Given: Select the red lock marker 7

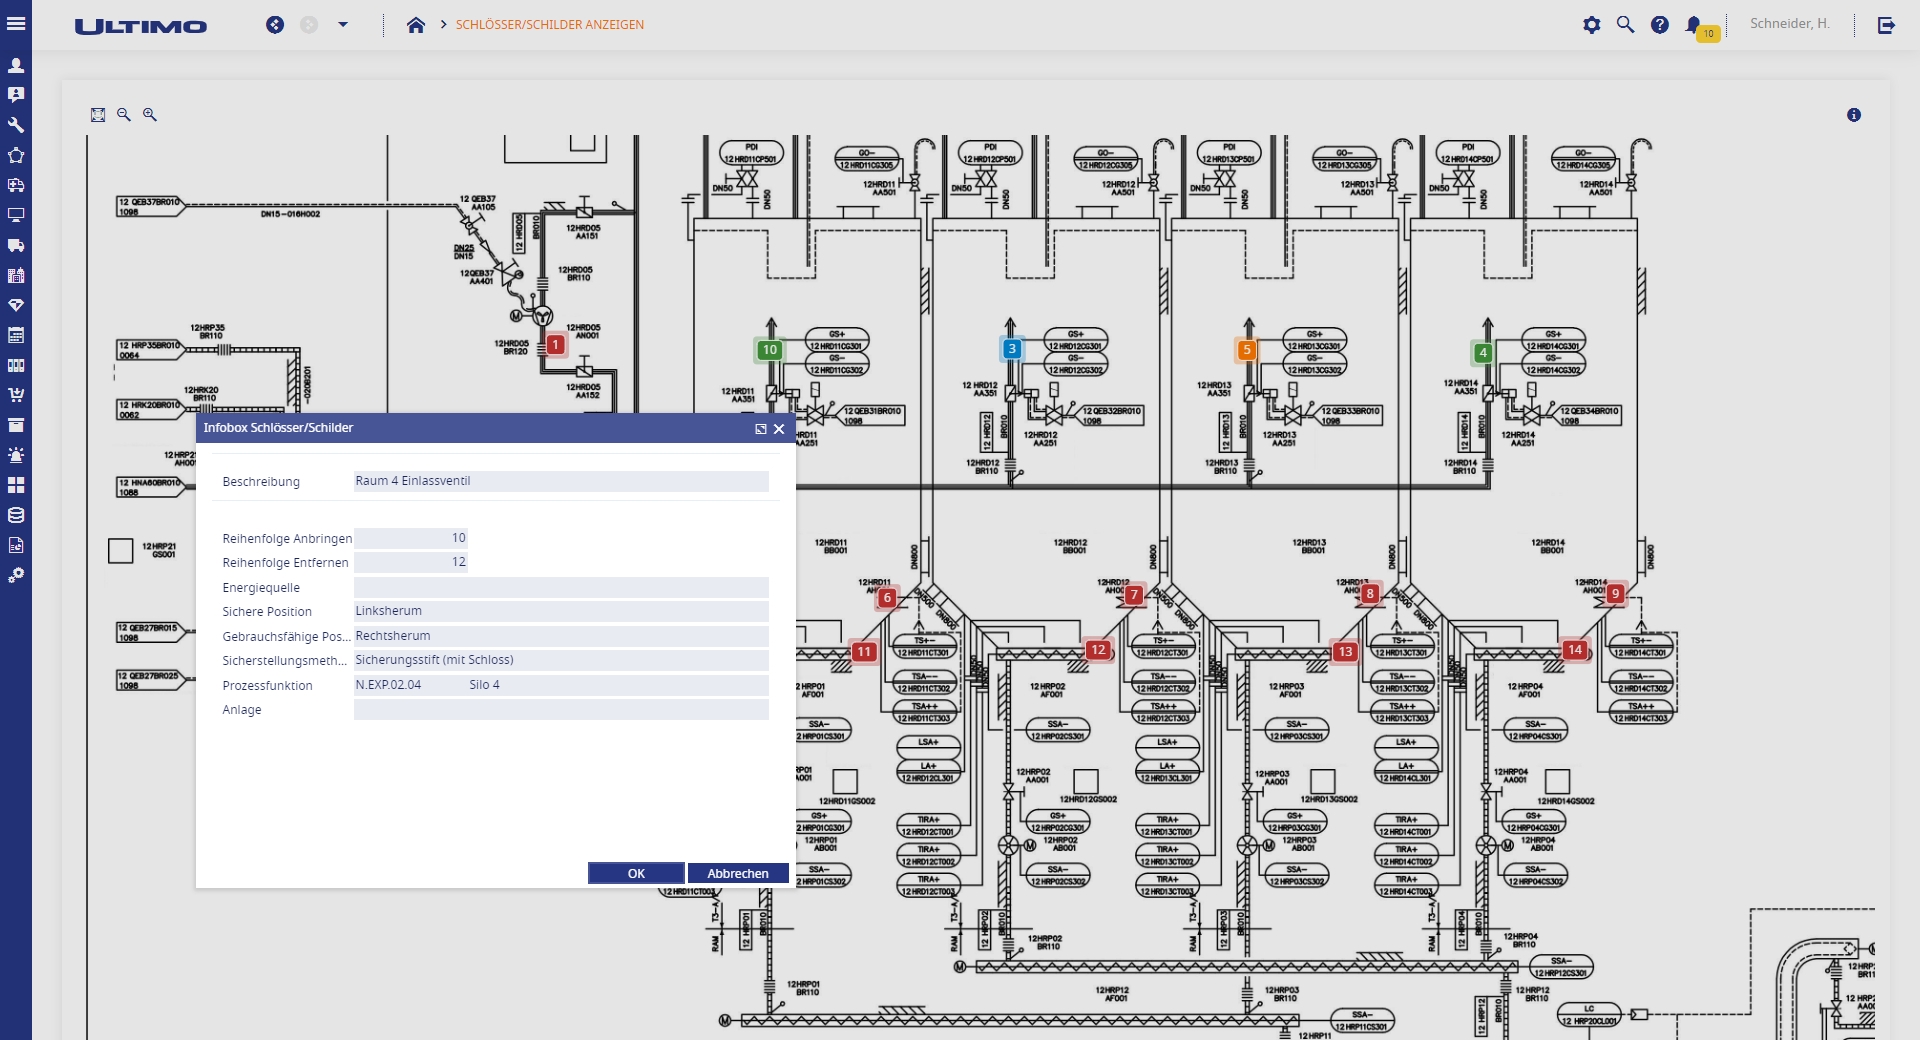Looking at the screenshot, I should click(1134, 595).
